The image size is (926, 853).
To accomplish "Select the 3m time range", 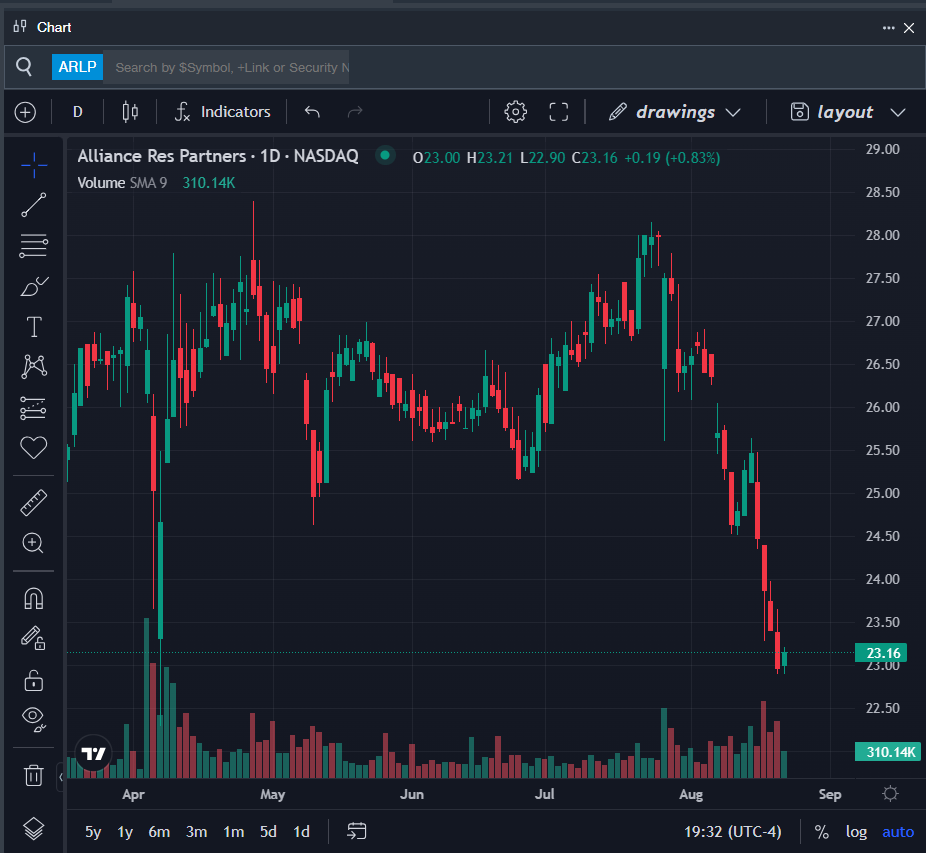I will 197,832.
